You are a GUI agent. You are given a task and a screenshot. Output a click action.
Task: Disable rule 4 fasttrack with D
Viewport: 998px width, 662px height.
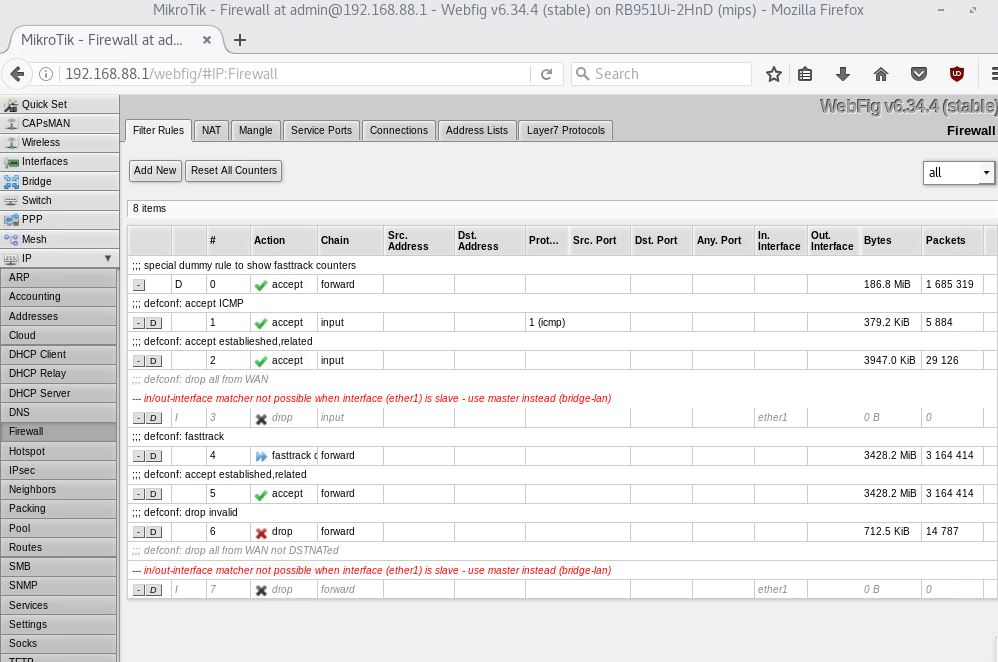point(153,456)
